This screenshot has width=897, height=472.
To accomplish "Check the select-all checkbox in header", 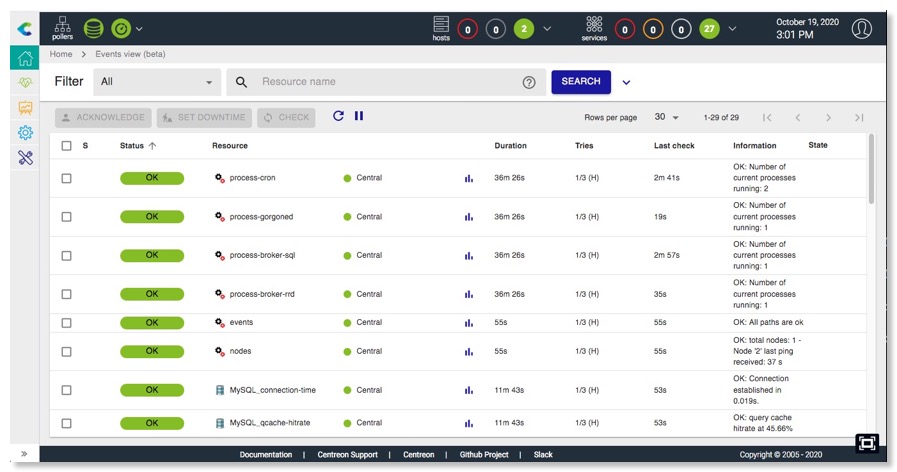I will click(67, 146).
